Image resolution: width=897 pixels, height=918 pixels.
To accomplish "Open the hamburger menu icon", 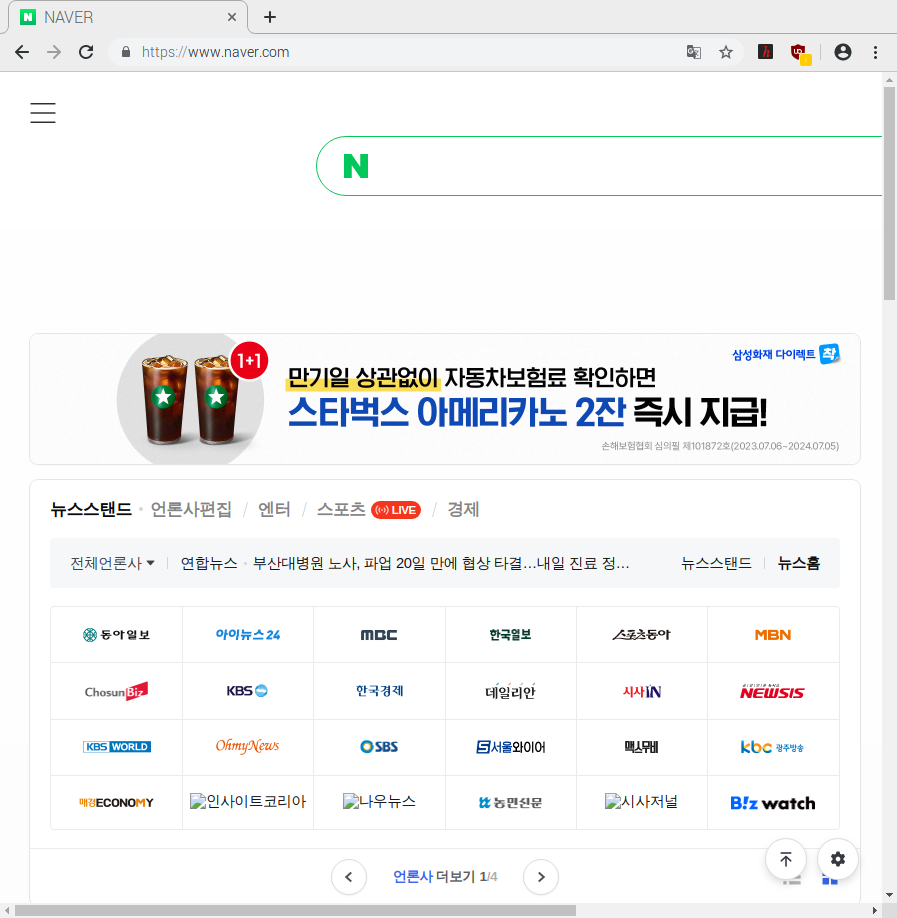I will [43, 112].
